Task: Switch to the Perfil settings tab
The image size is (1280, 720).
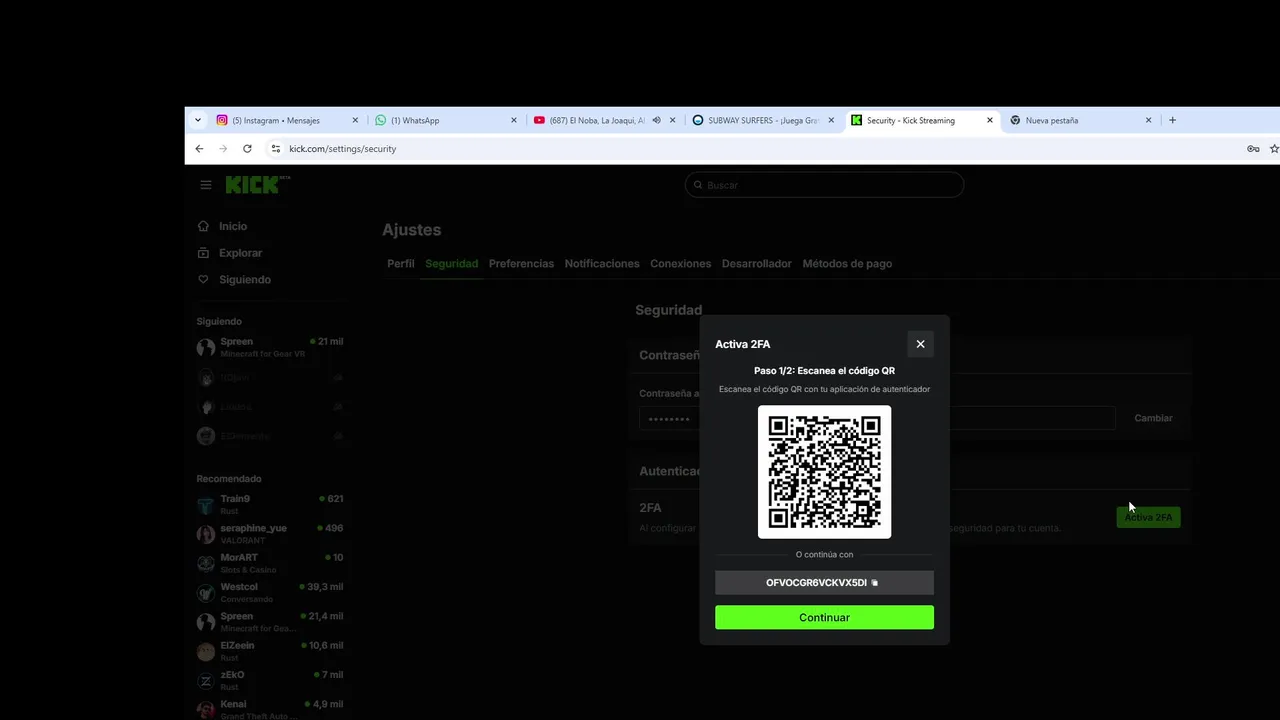Action: [x=400, y=264]
